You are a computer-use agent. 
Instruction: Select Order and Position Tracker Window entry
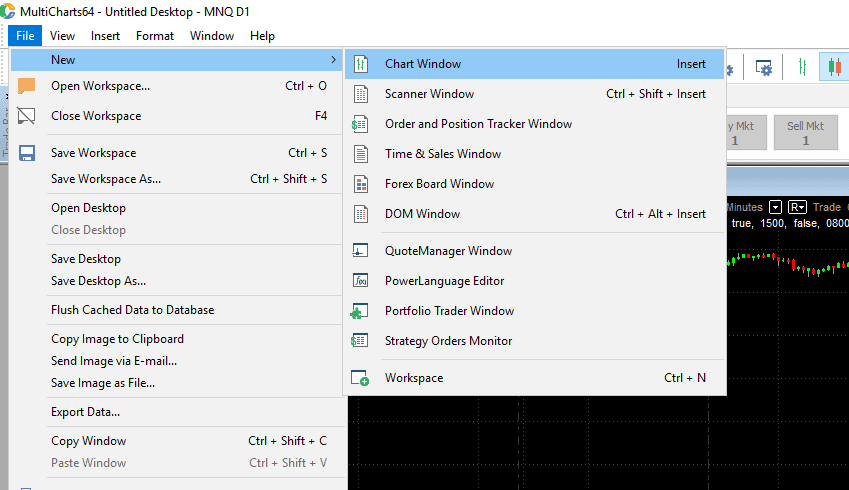[534, 124]
